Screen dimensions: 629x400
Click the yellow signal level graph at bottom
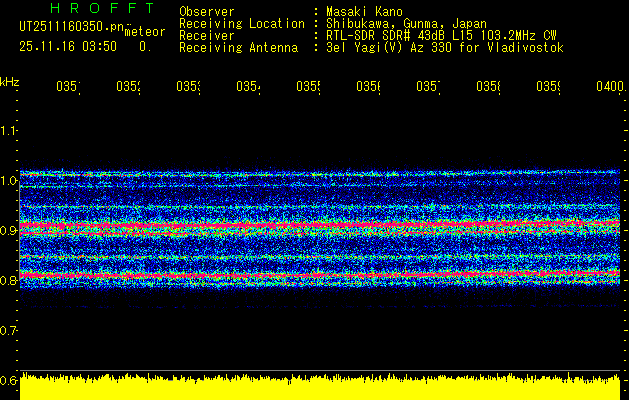point(320,389)
